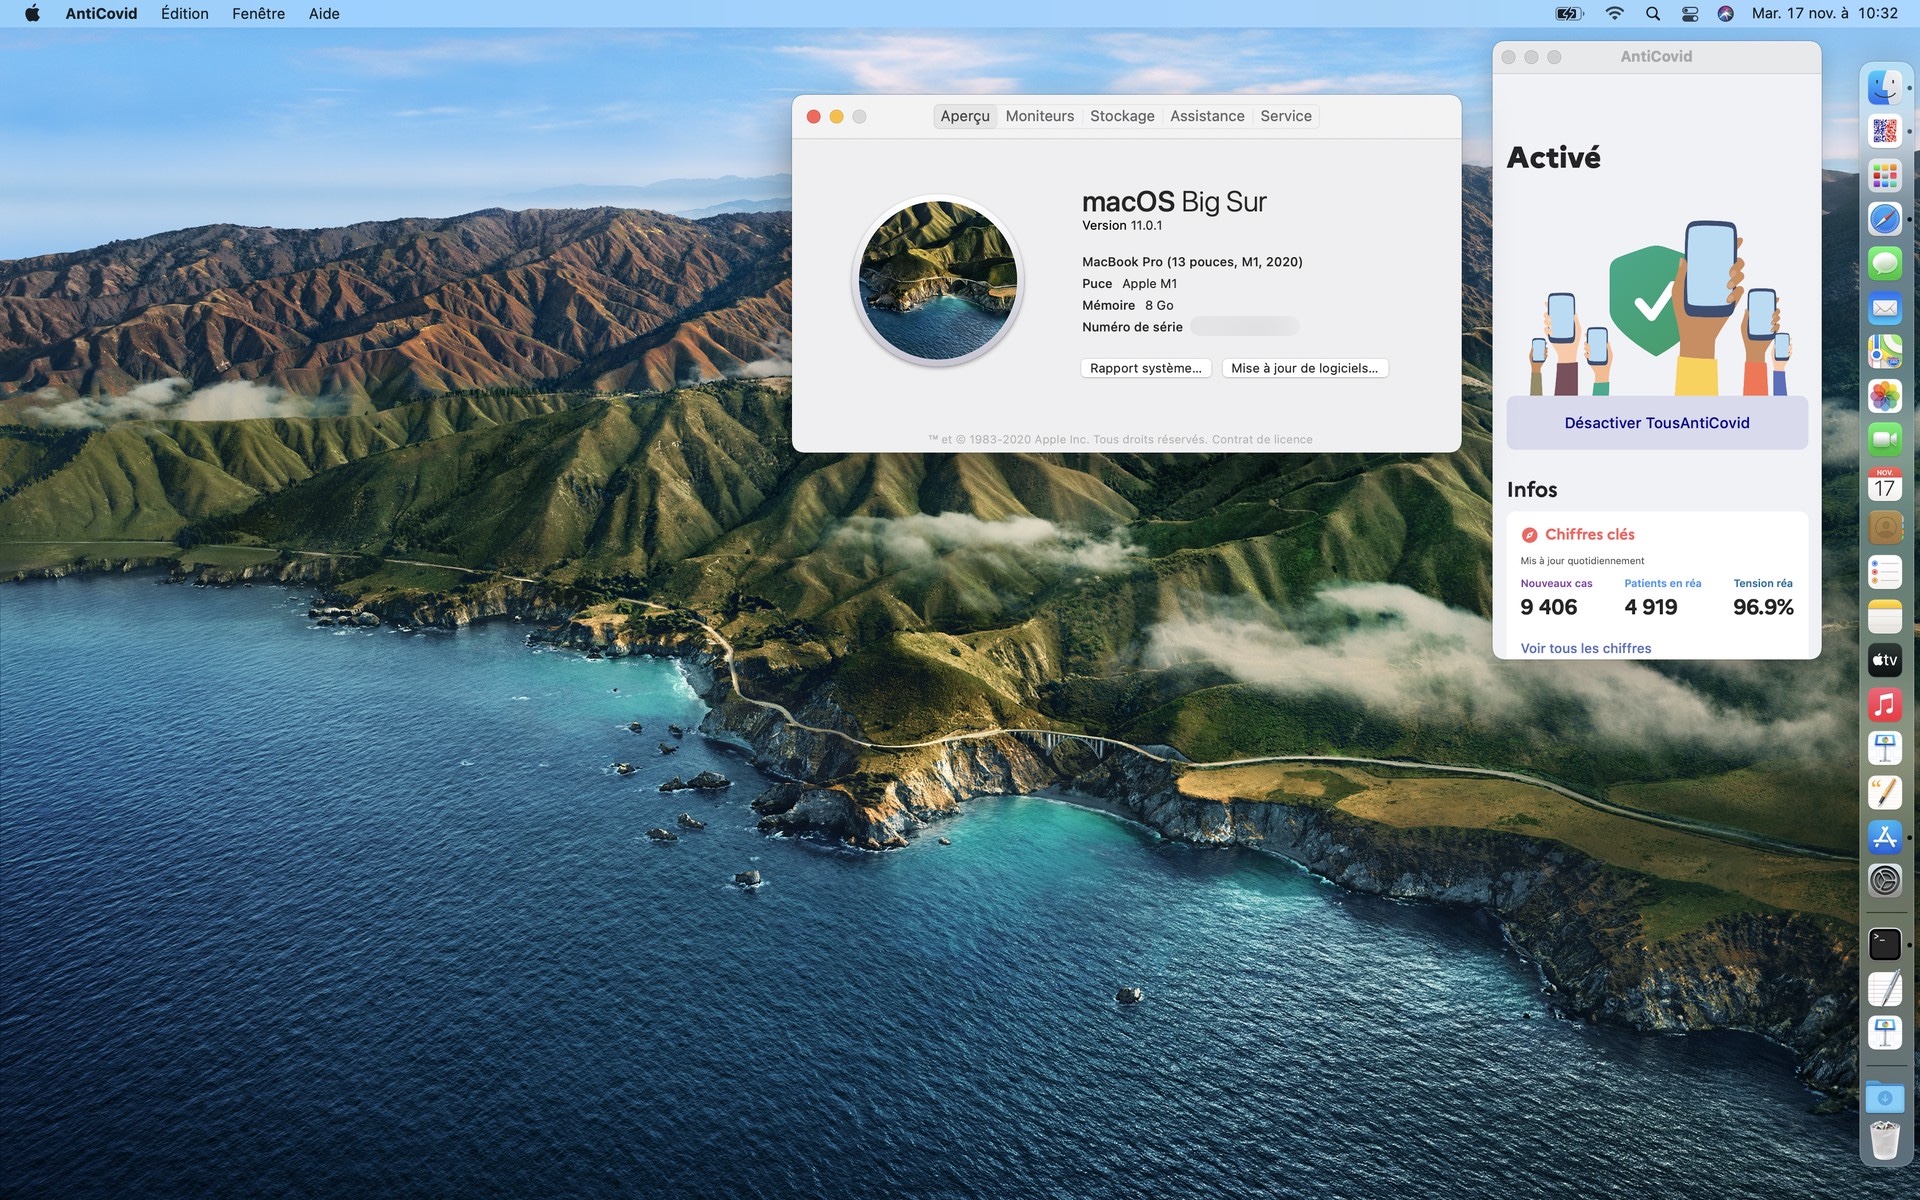Screen dimensions: 1920x1200
Task: Click the AntiCovid shield and phones illustration
Action: [1660, 308]
